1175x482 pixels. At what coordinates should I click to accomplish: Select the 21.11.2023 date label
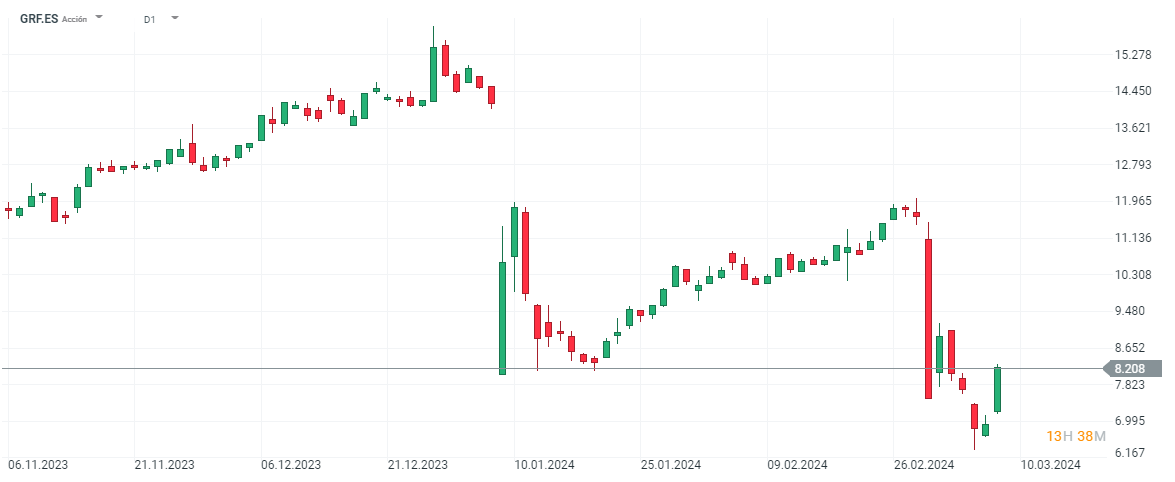(164, 465)
